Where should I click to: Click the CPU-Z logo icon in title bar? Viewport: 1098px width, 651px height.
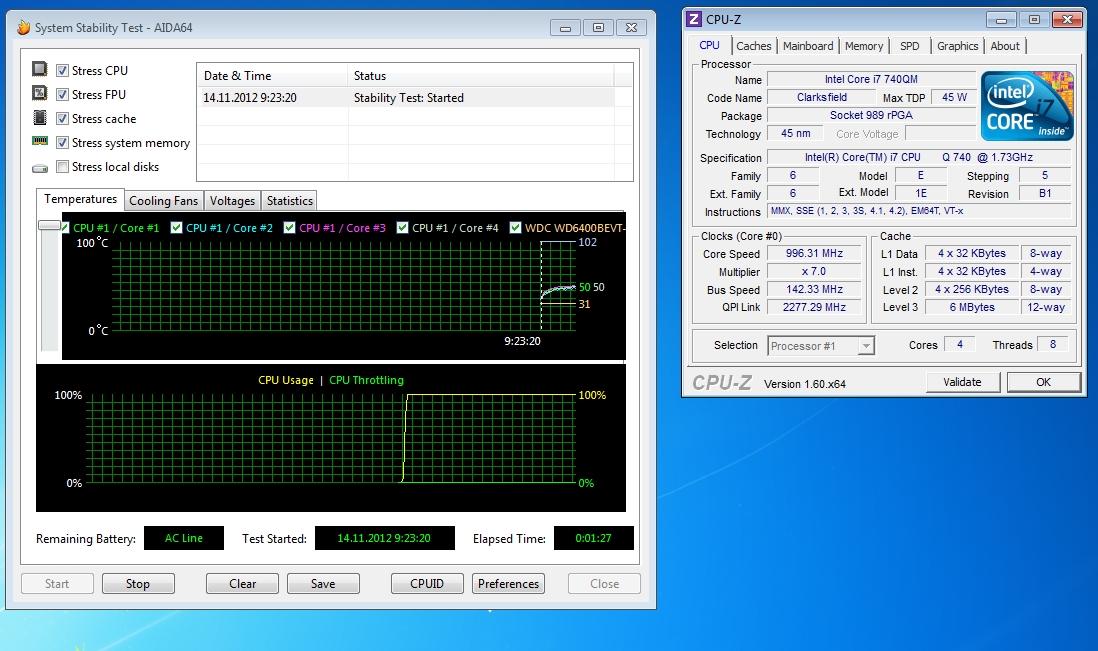click(694, 20)
